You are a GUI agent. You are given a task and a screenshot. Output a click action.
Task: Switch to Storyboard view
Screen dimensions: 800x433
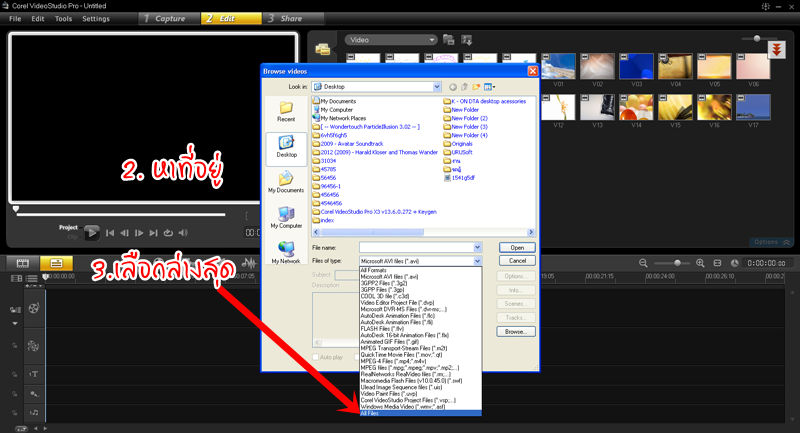(23, 263)
